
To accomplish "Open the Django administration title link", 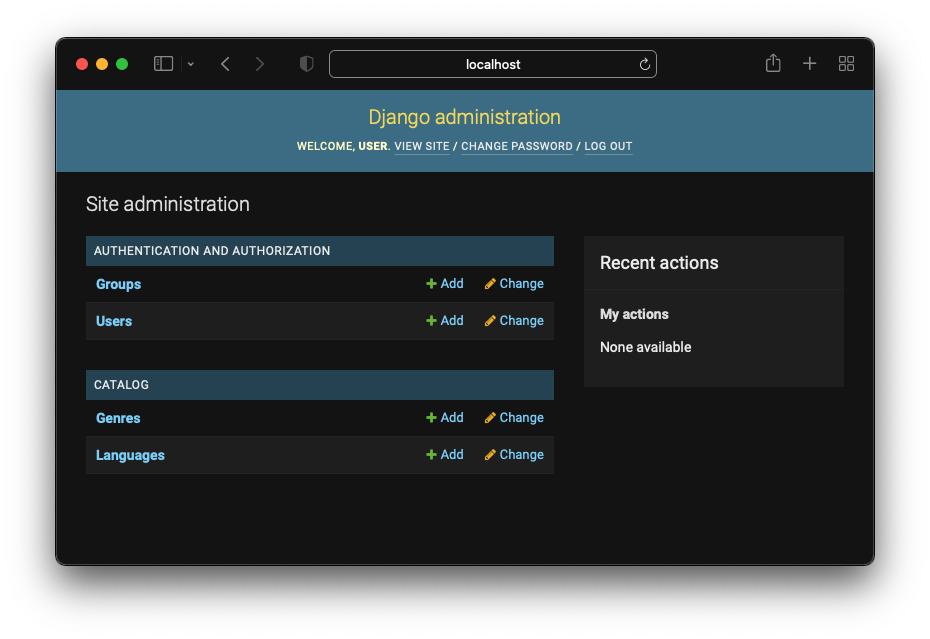I will point(464,117).
